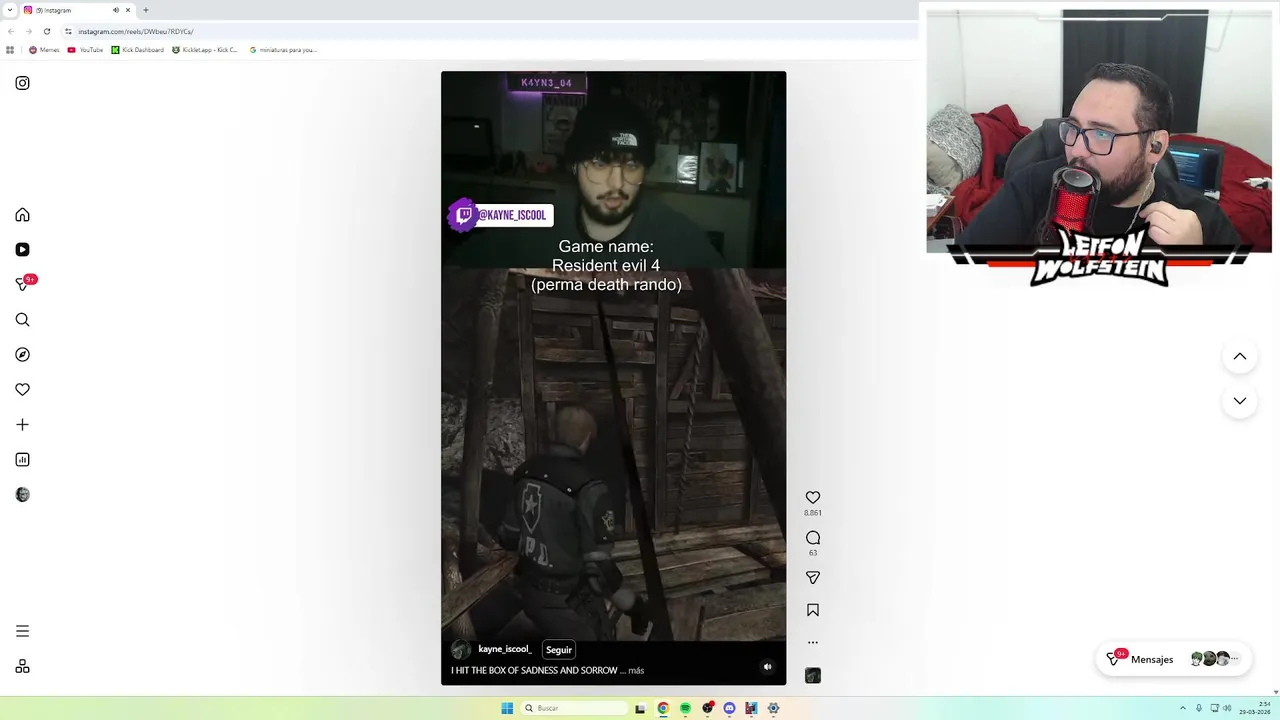Open the Explore compass icon
Screen dimensions: 1280x720
tap(22, 355)
